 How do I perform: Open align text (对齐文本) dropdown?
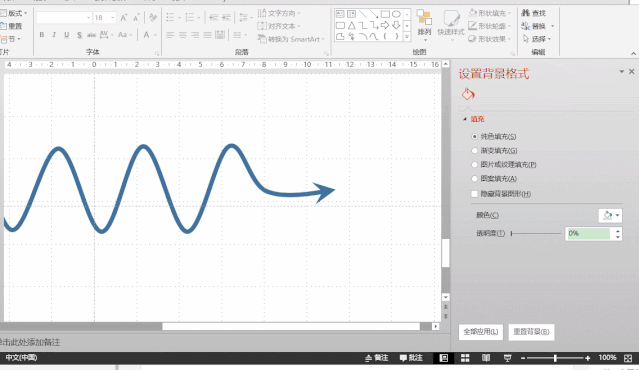pos(279,26)
